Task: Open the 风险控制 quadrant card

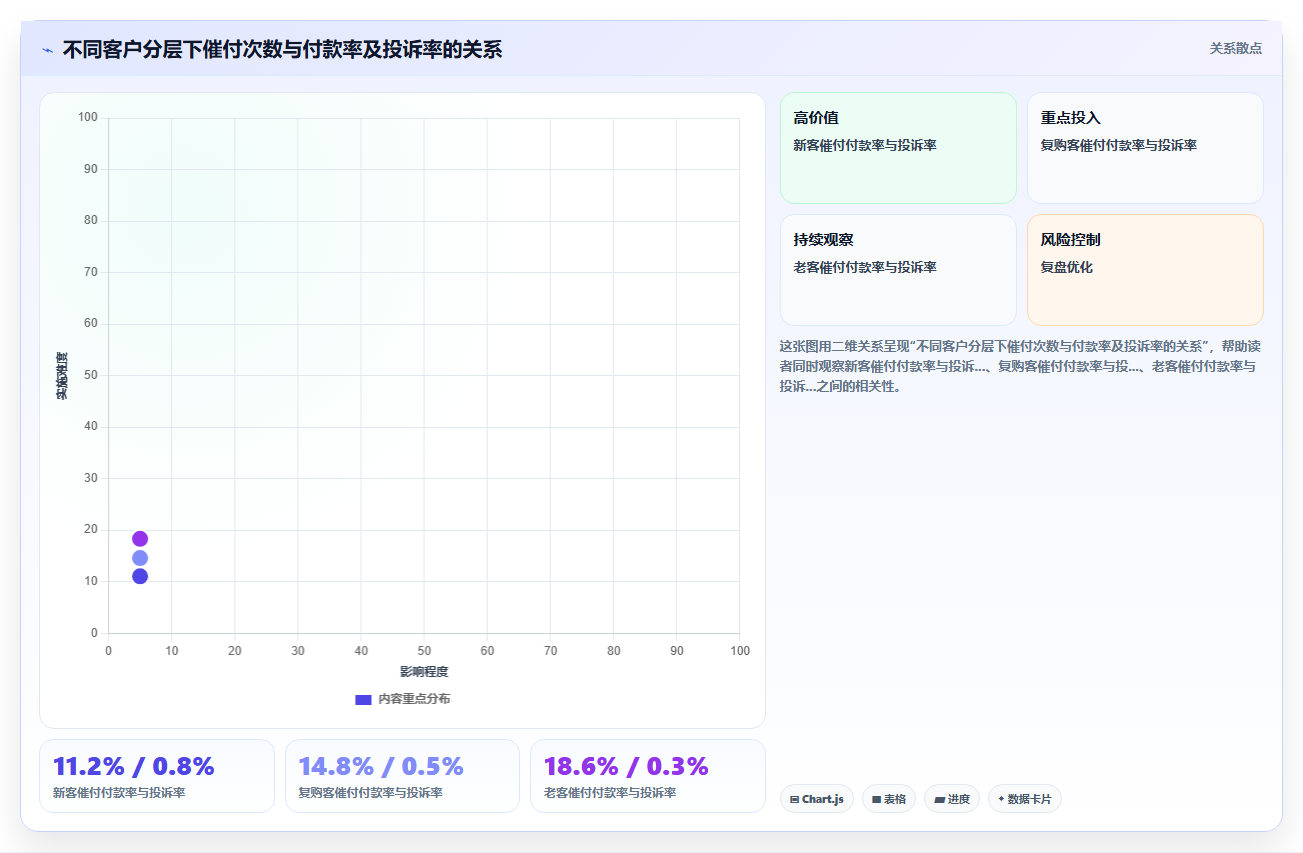Action: pos(1145,270)
